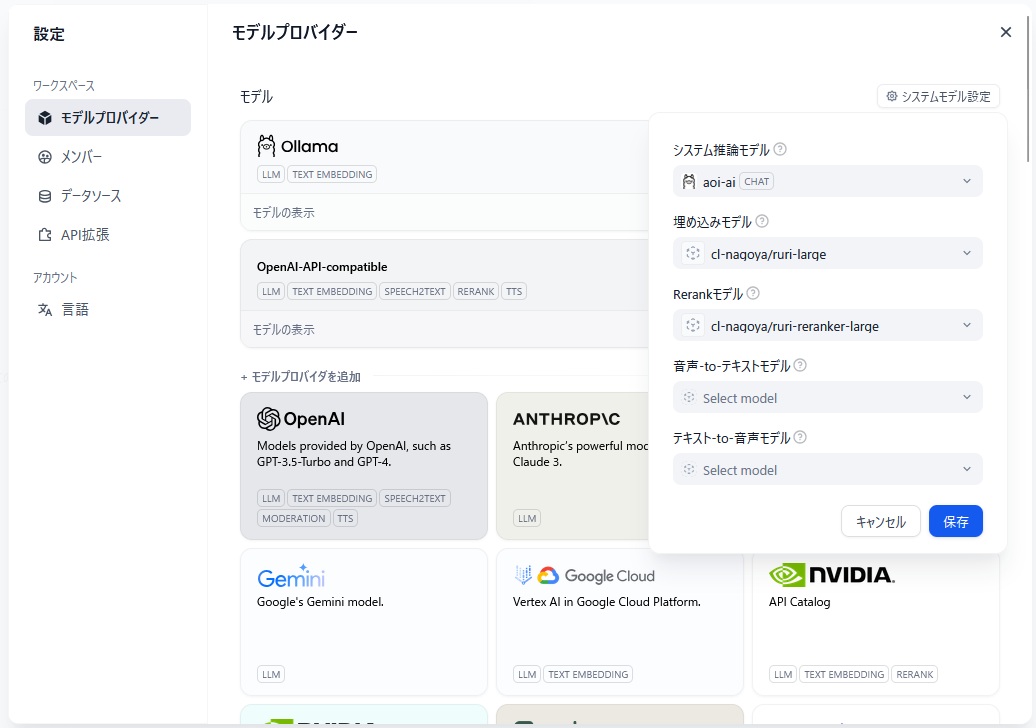Open the Rerankモデル dropdown
The height and width of the screenshot is (728, 1036).
coord(827,325)
